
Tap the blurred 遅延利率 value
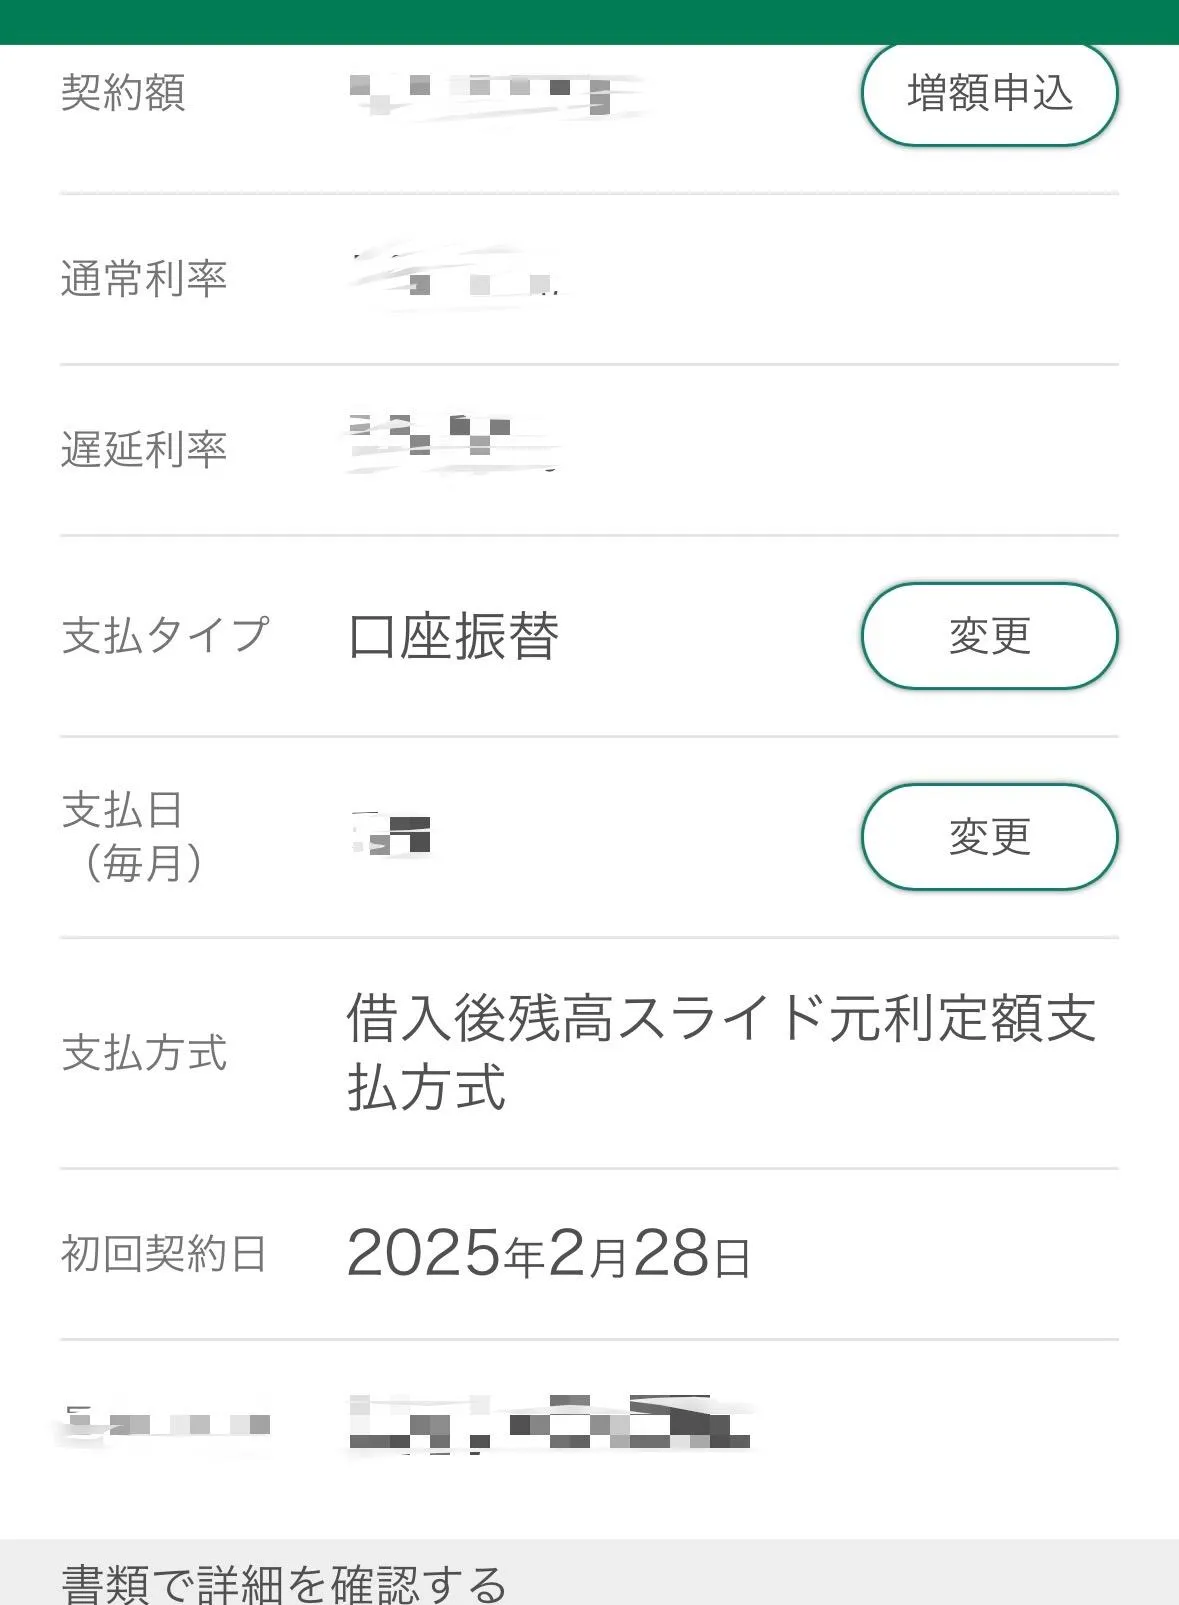[x=450, y=440]
